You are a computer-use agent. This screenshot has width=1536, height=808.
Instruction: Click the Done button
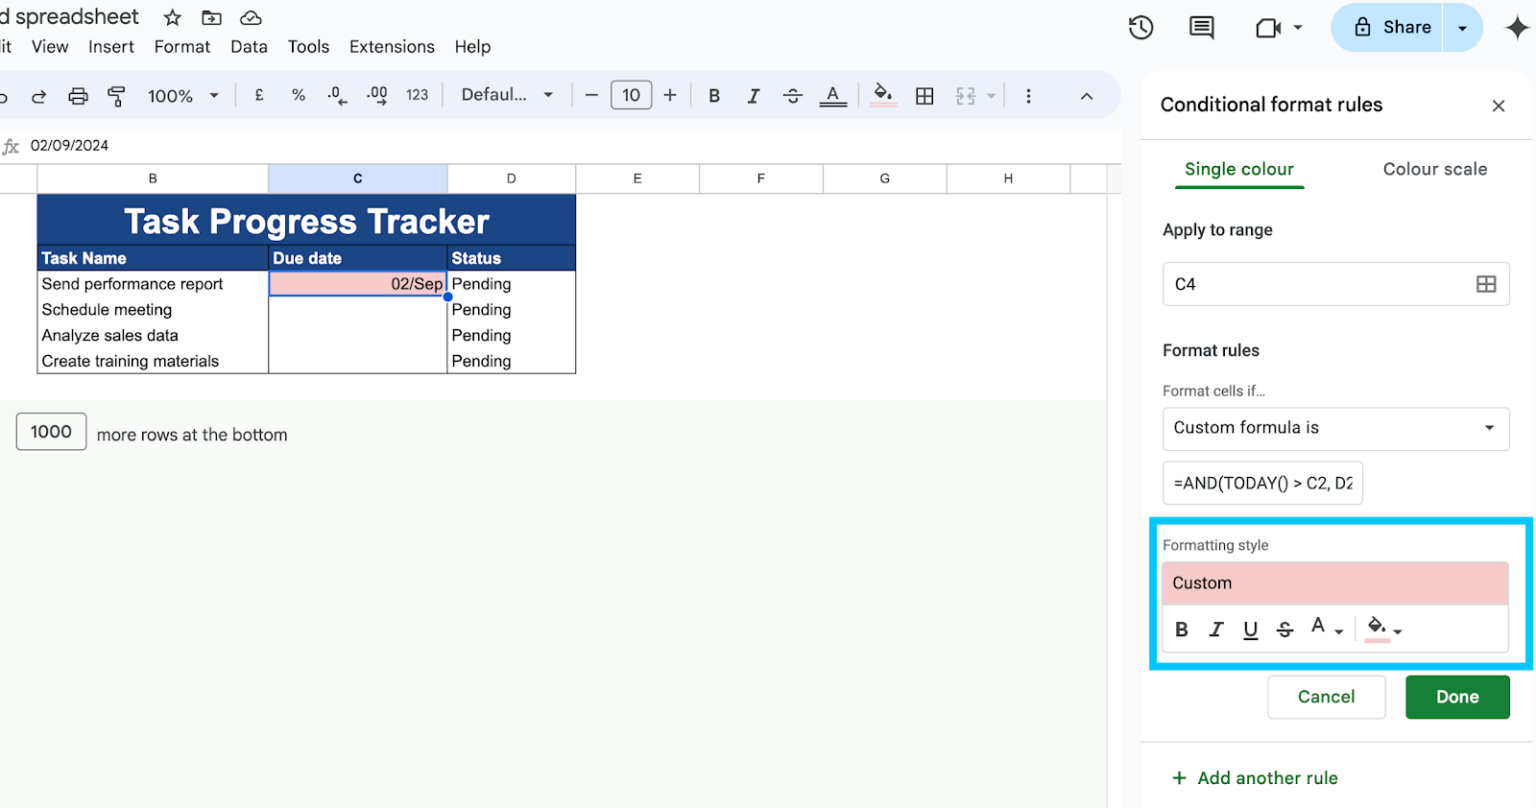pyautogui.click(x=1457, y=697)
